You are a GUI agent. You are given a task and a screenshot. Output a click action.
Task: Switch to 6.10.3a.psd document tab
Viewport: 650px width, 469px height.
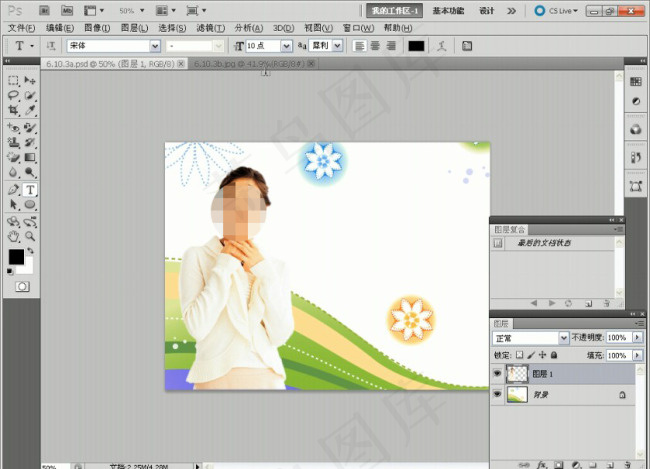[110, 63]
